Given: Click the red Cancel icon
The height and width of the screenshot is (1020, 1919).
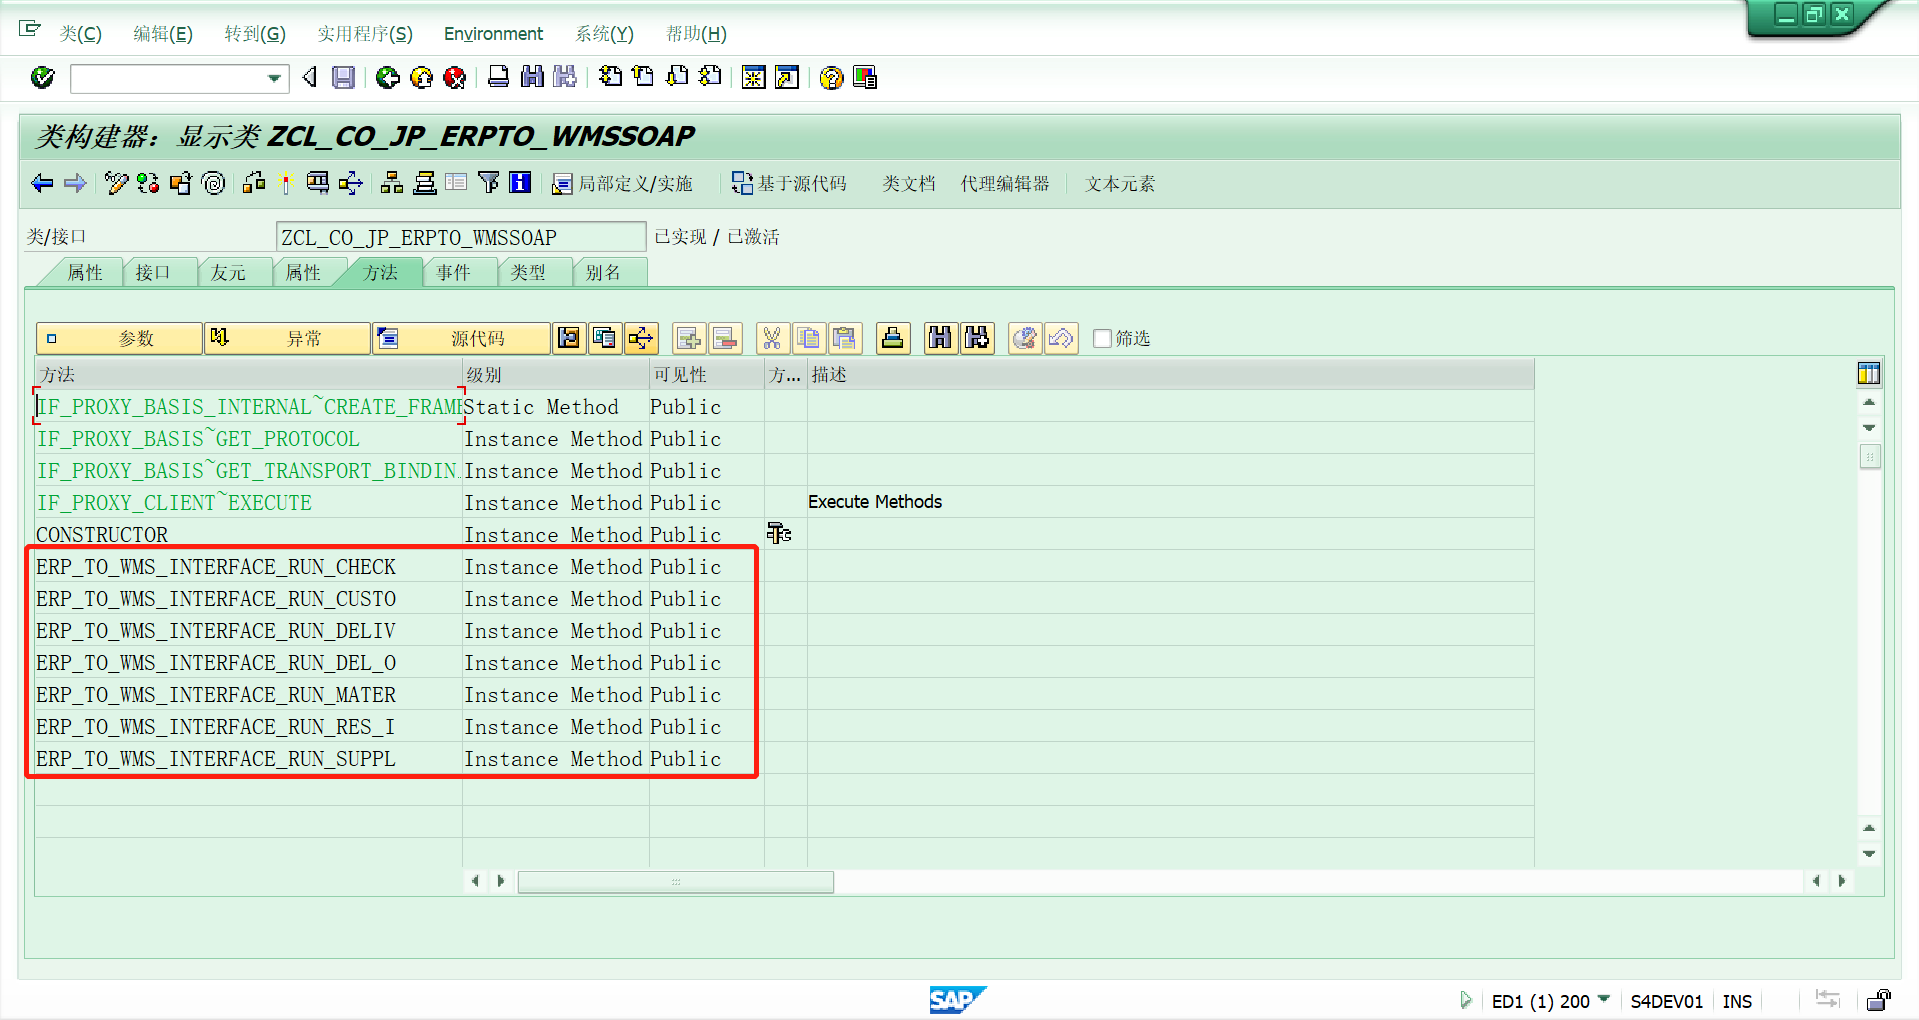Looking at the screenshot, I should [x=455, y=77].
